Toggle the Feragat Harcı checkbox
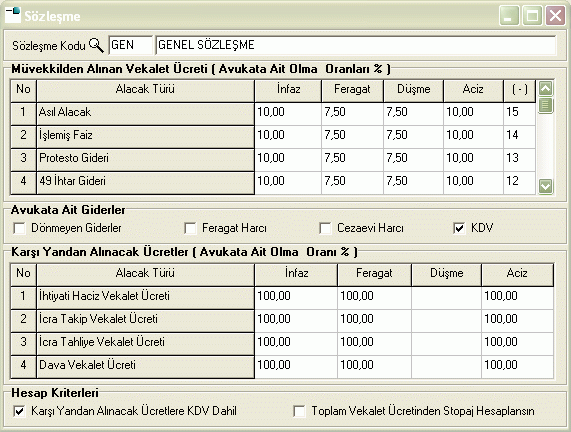The width and height of the screenshot is (571, 432). click(190, 228)
